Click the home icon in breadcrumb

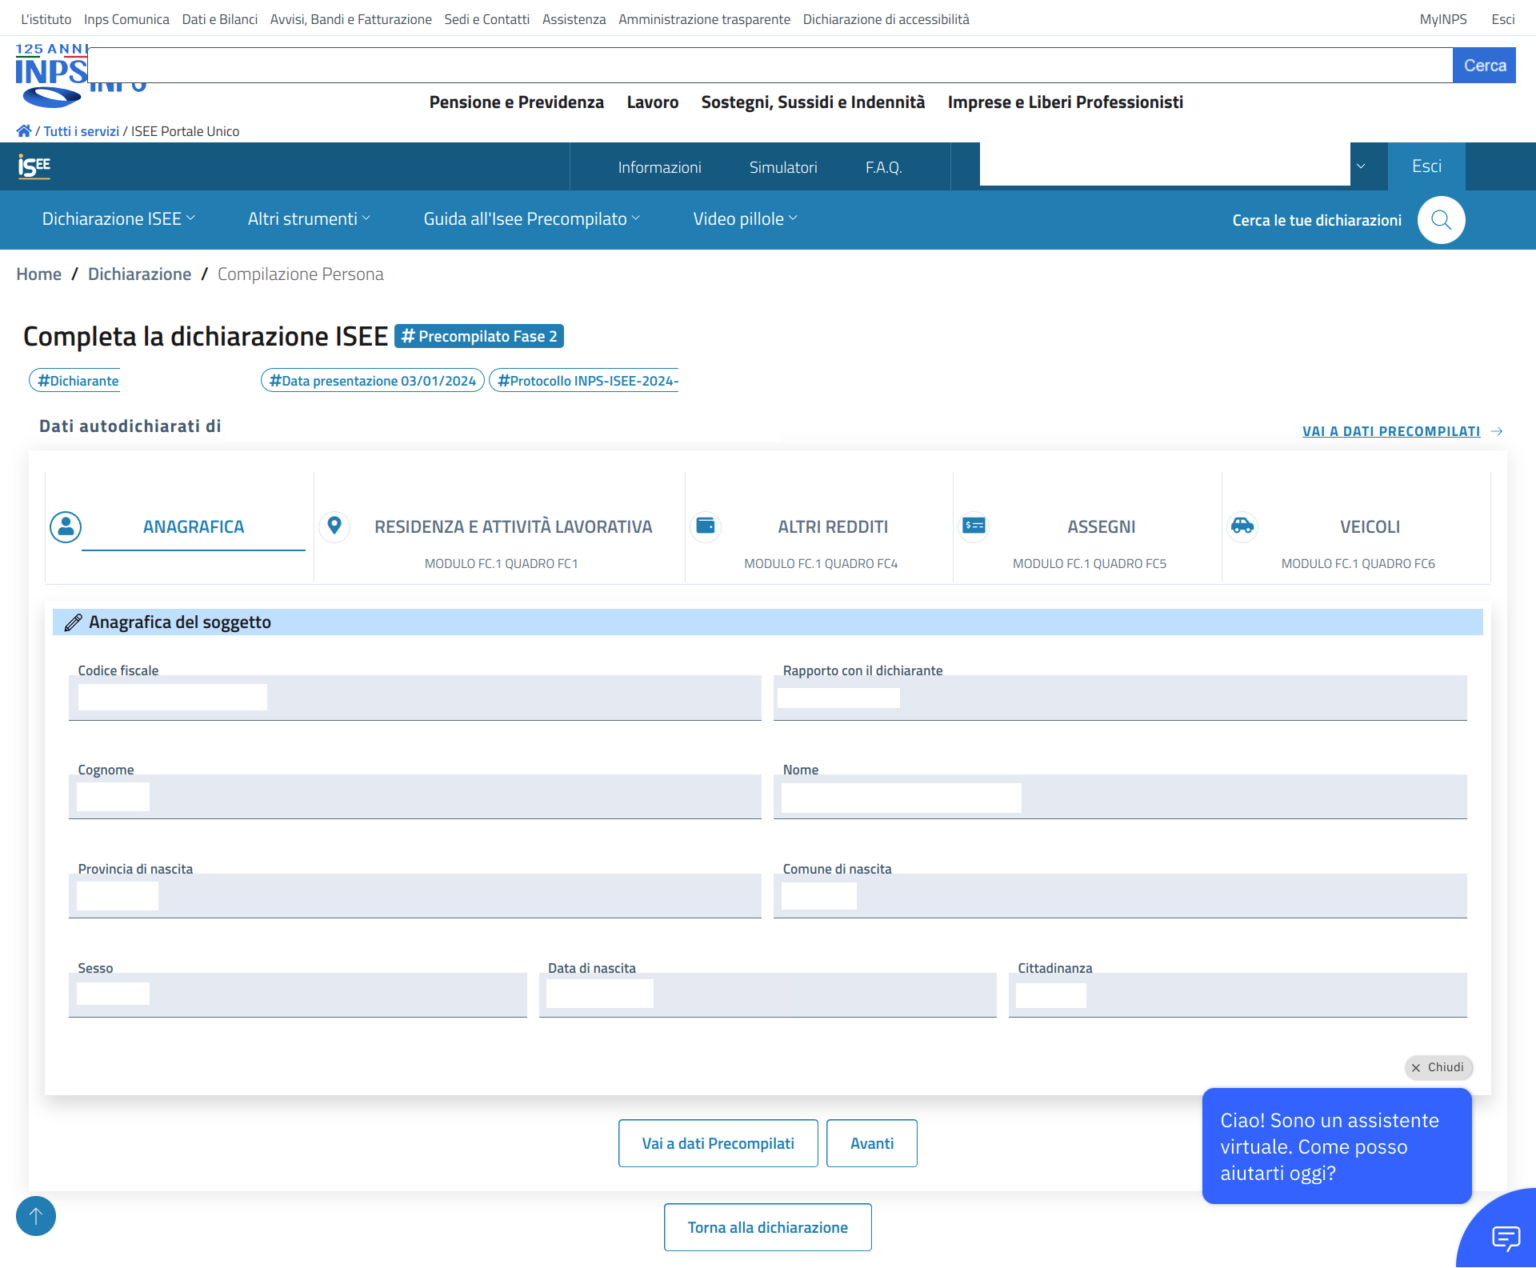click(24, 131)
